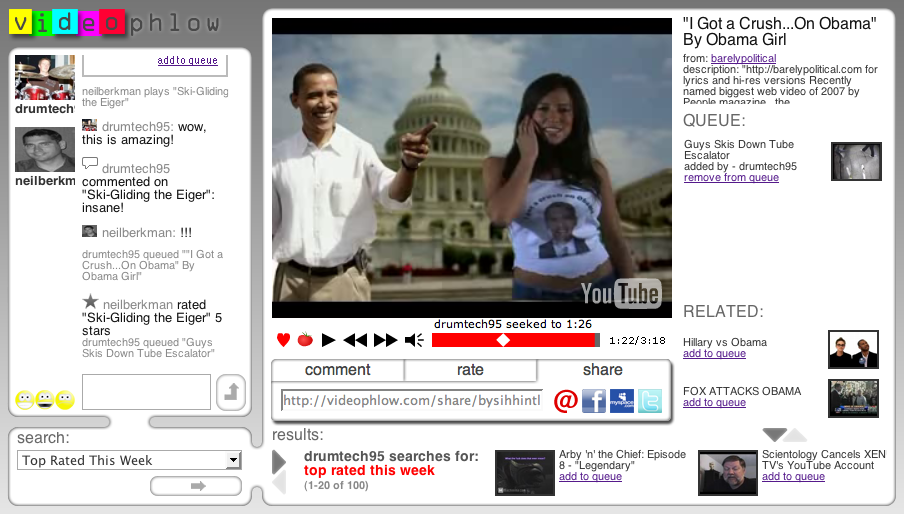Click the diamond seek handle on progress bar
The height and width of the screenshot is (514, 904).
(503, 340)
